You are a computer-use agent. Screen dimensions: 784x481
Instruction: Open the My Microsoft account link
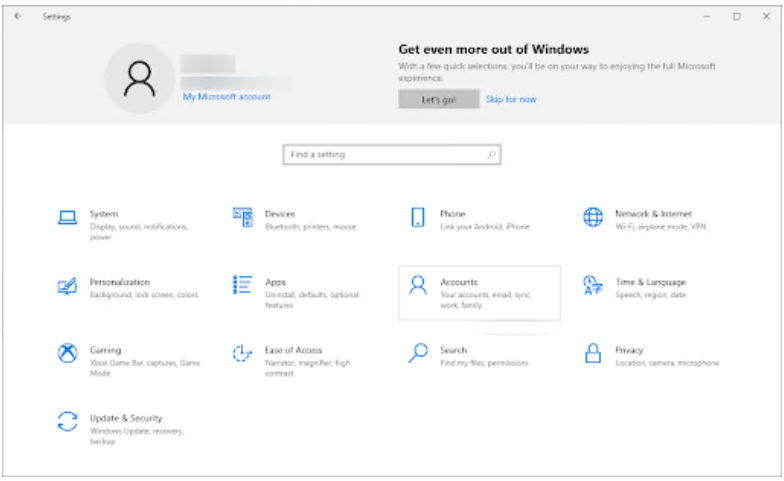(226, 97)
